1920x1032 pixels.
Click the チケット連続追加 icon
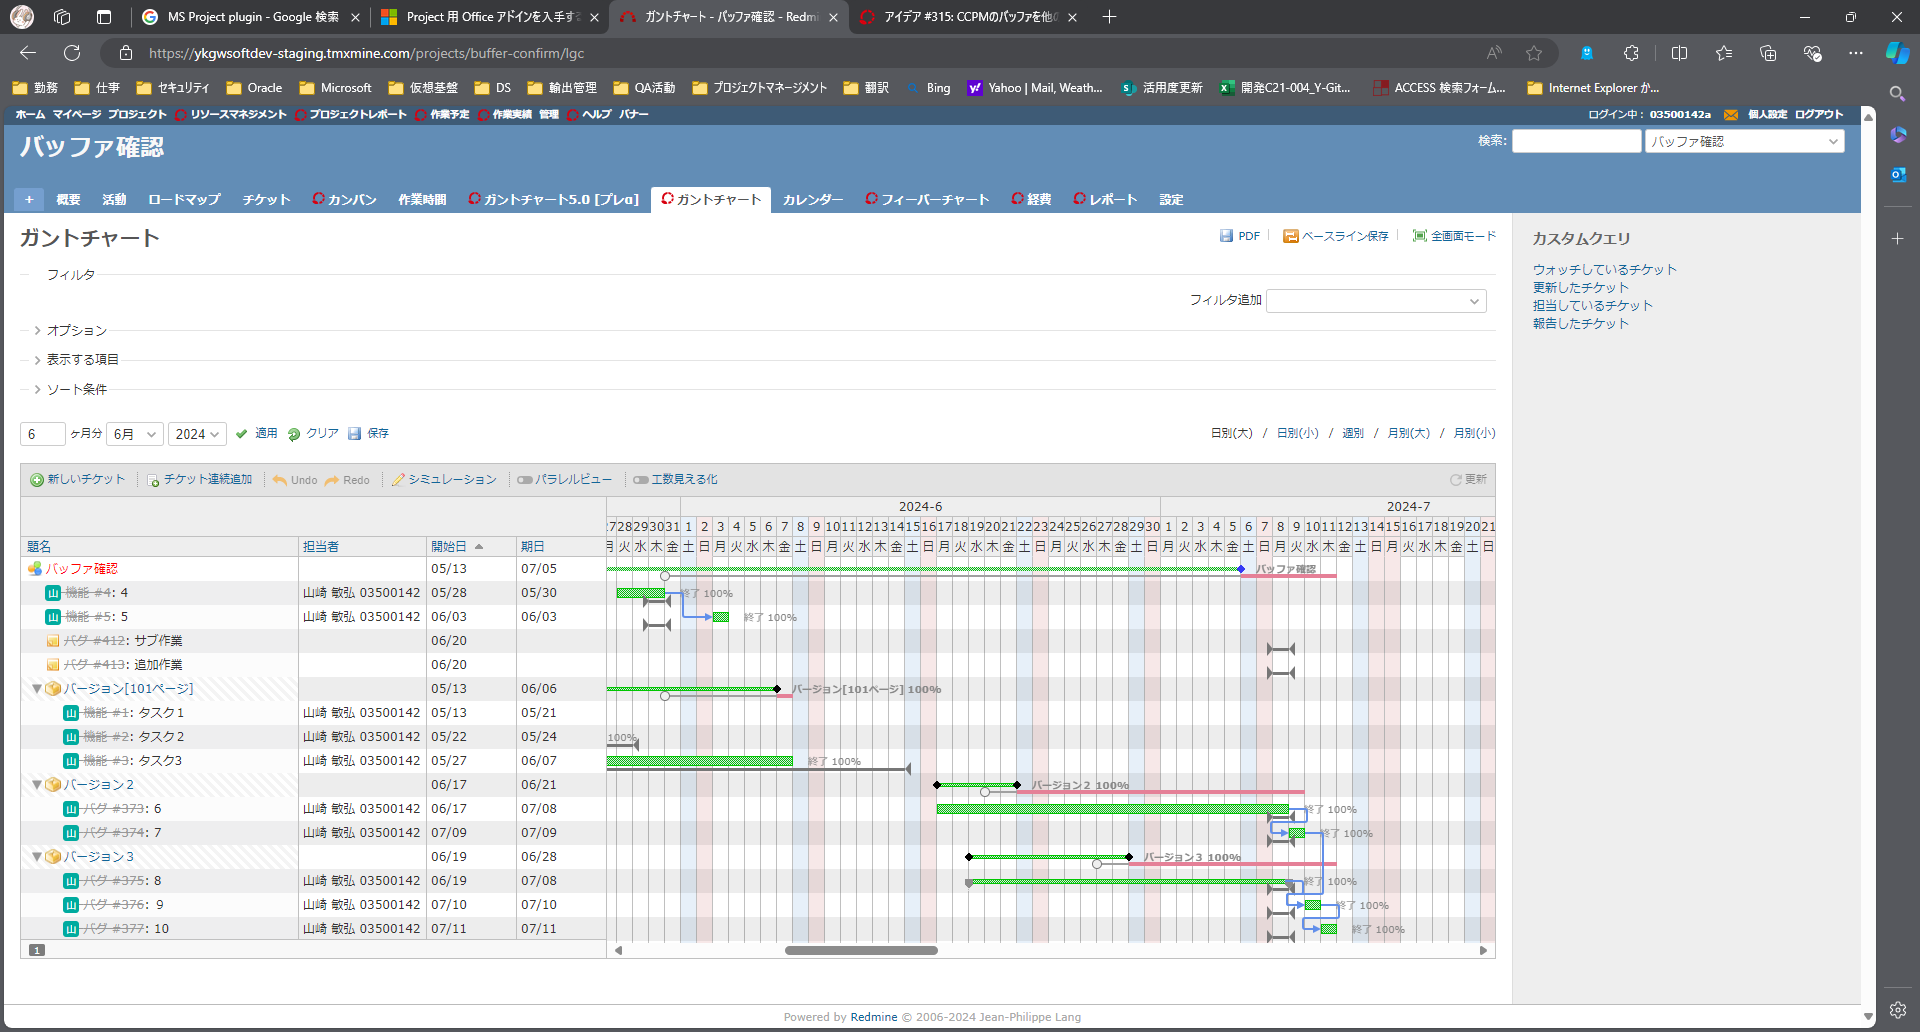153,480
